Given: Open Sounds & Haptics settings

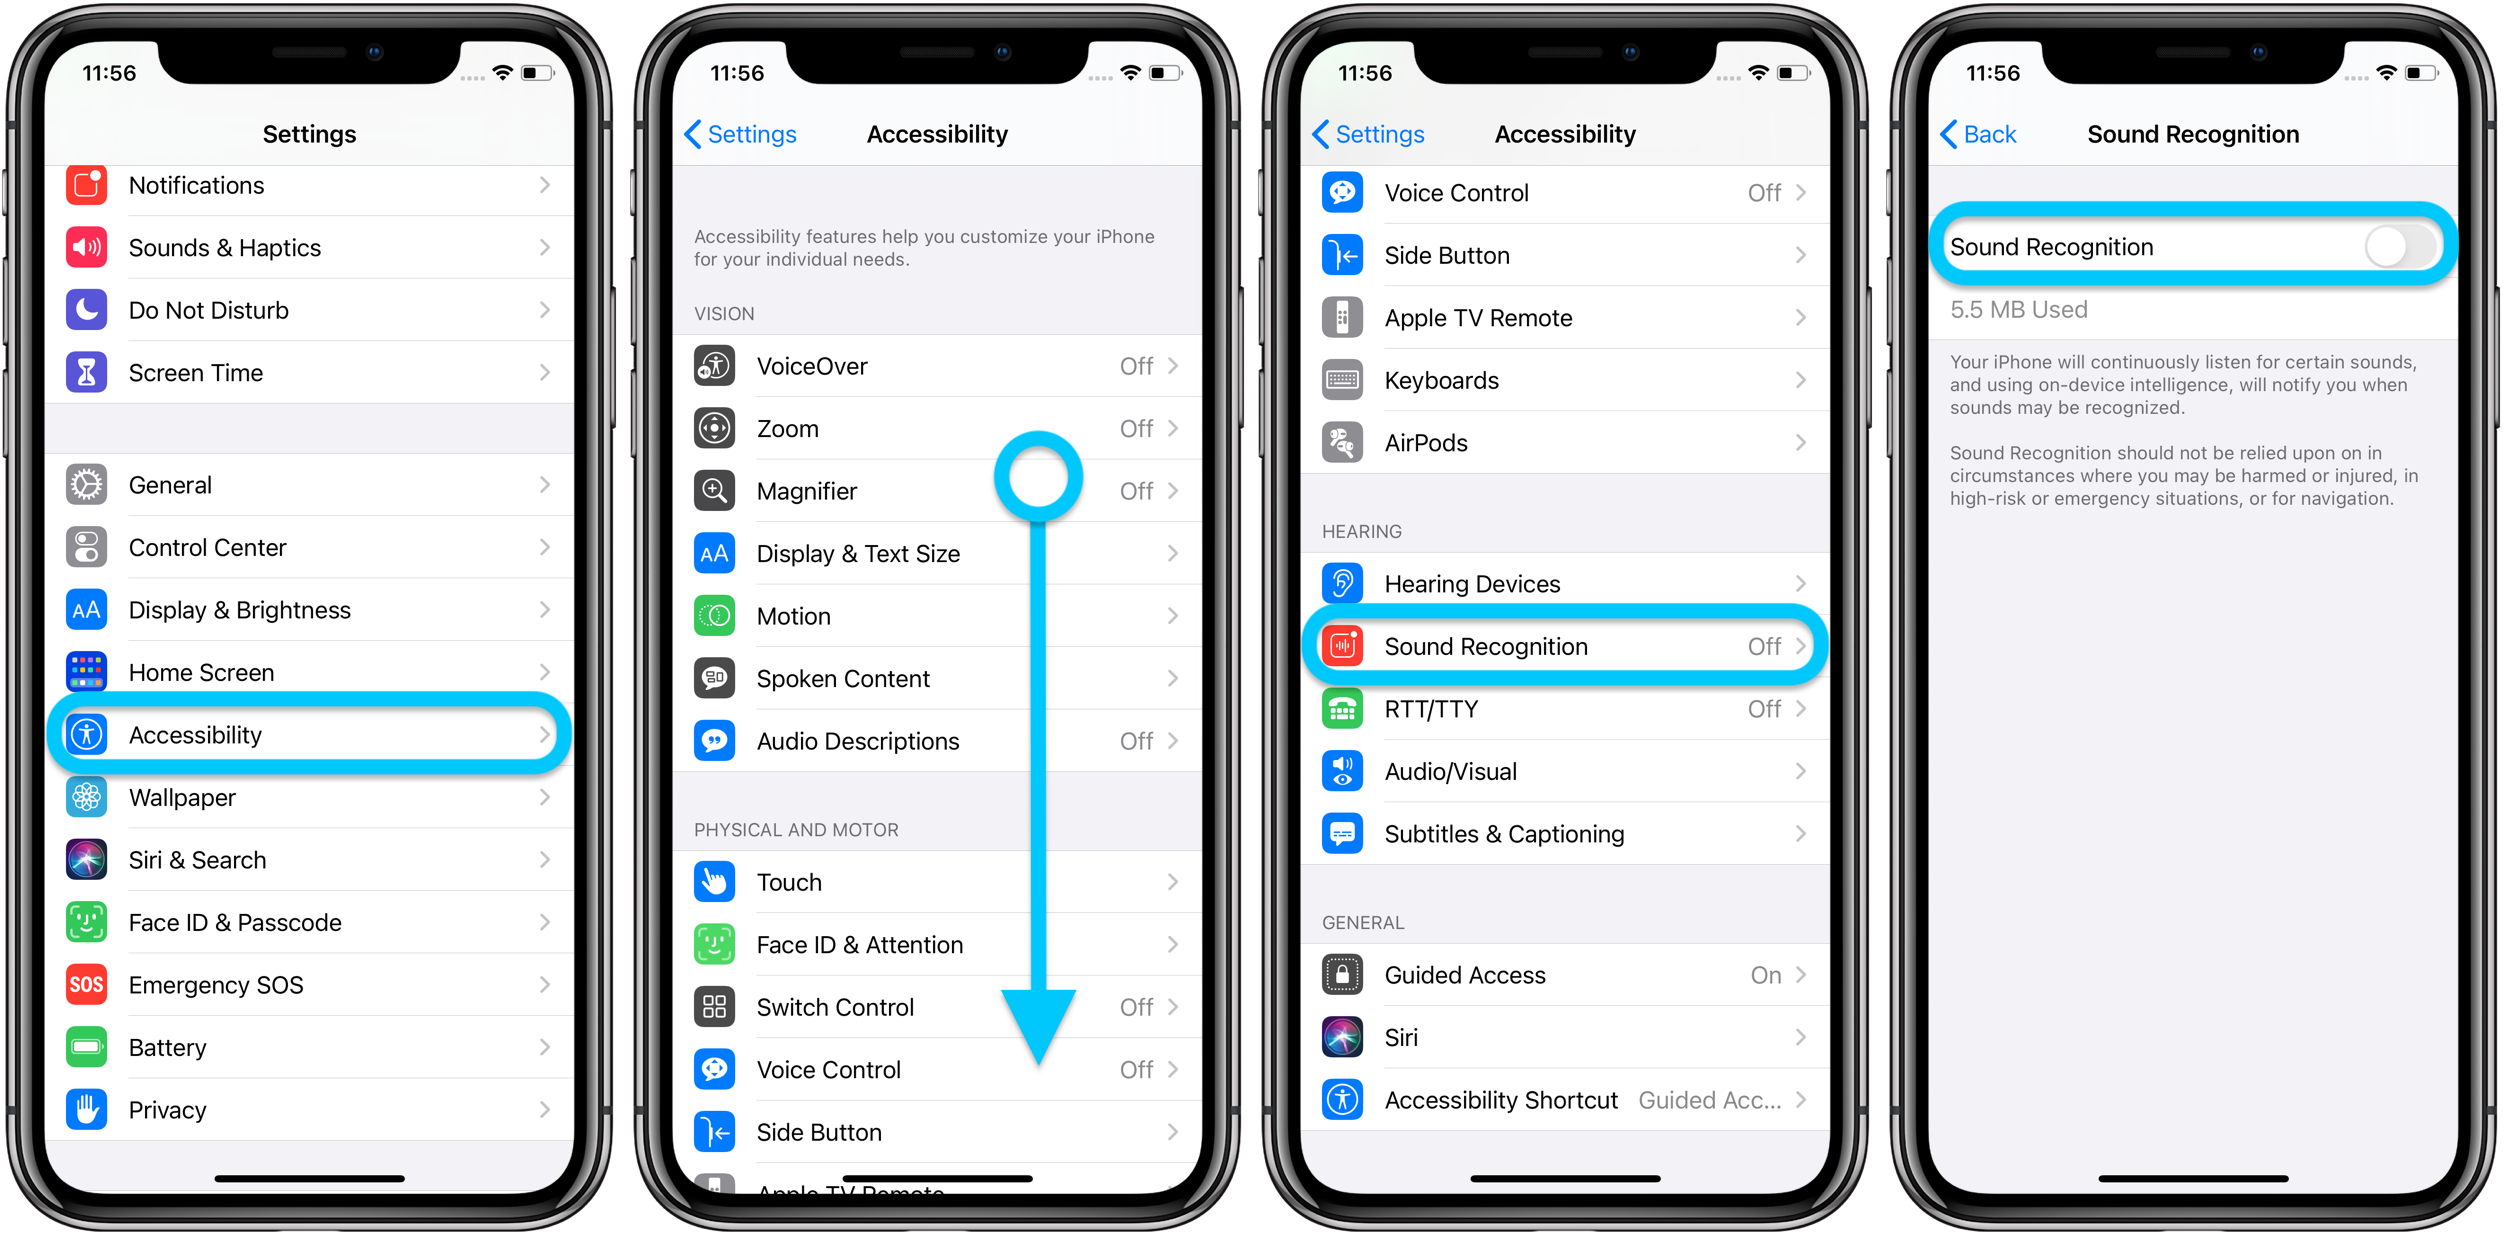Looking at the screenshot, I should tap(313, 251).
